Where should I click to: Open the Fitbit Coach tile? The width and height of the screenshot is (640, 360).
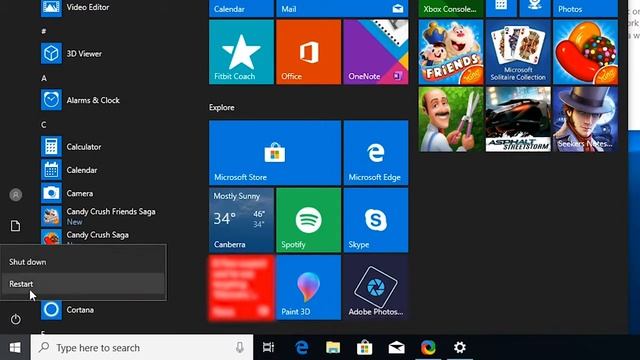241,52
